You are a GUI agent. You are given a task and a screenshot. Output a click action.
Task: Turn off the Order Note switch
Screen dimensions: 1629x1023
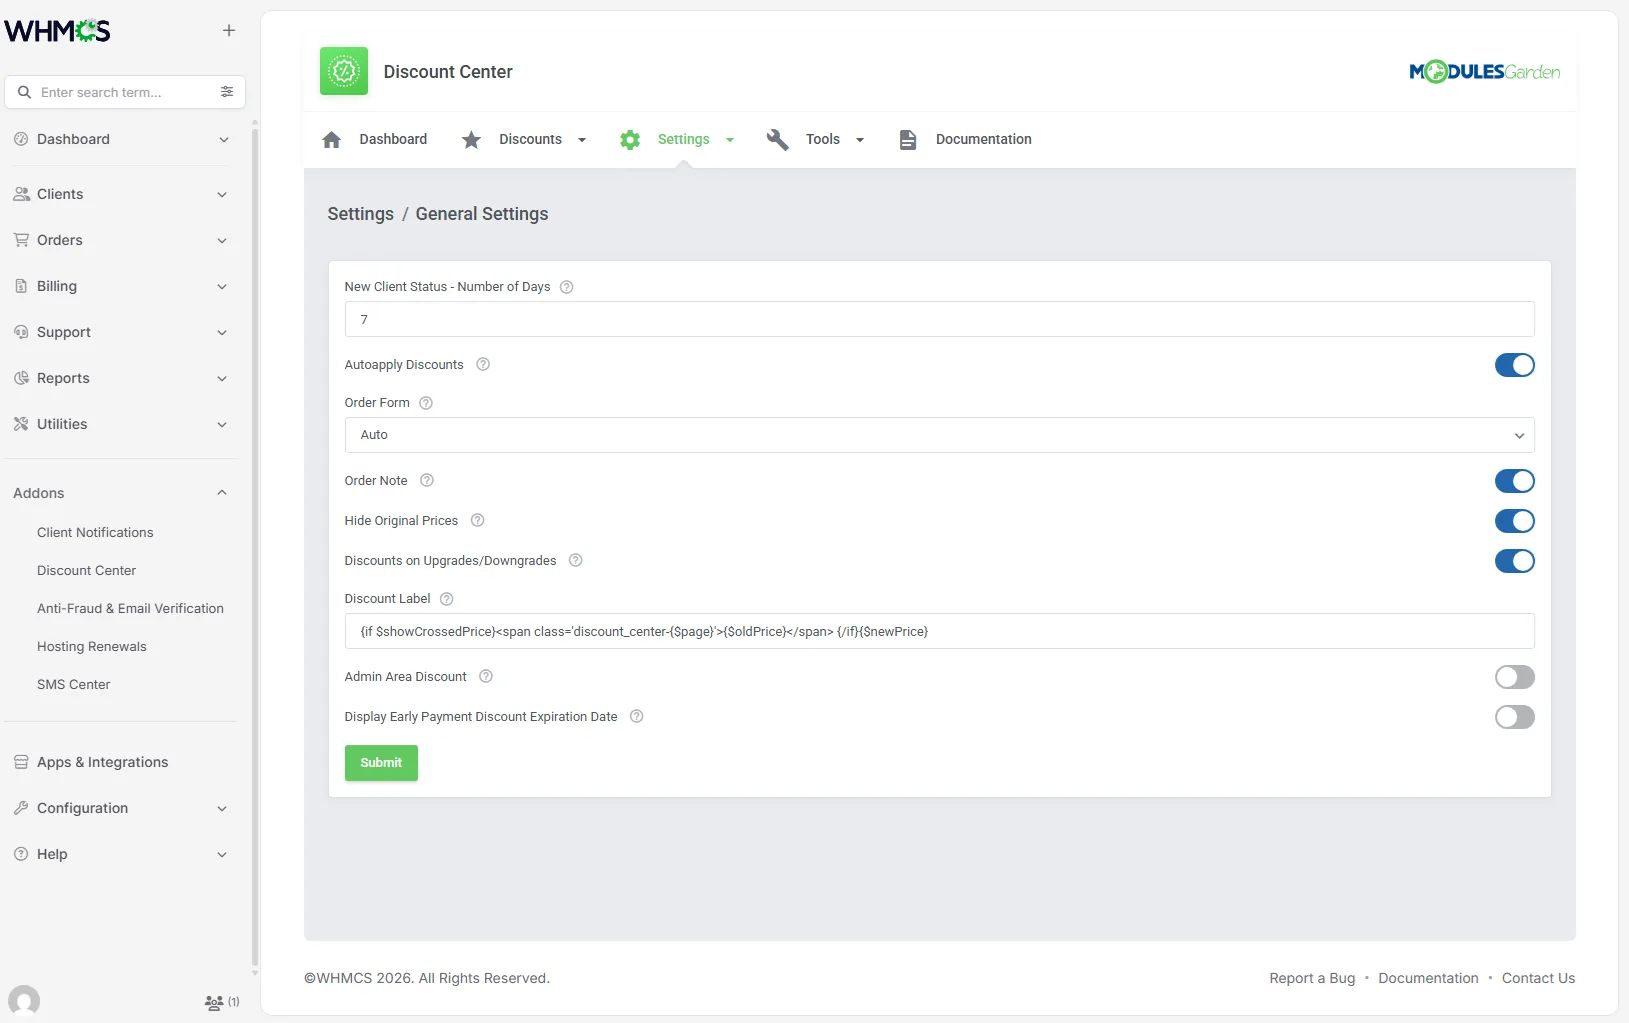(x=1515, y=481)
